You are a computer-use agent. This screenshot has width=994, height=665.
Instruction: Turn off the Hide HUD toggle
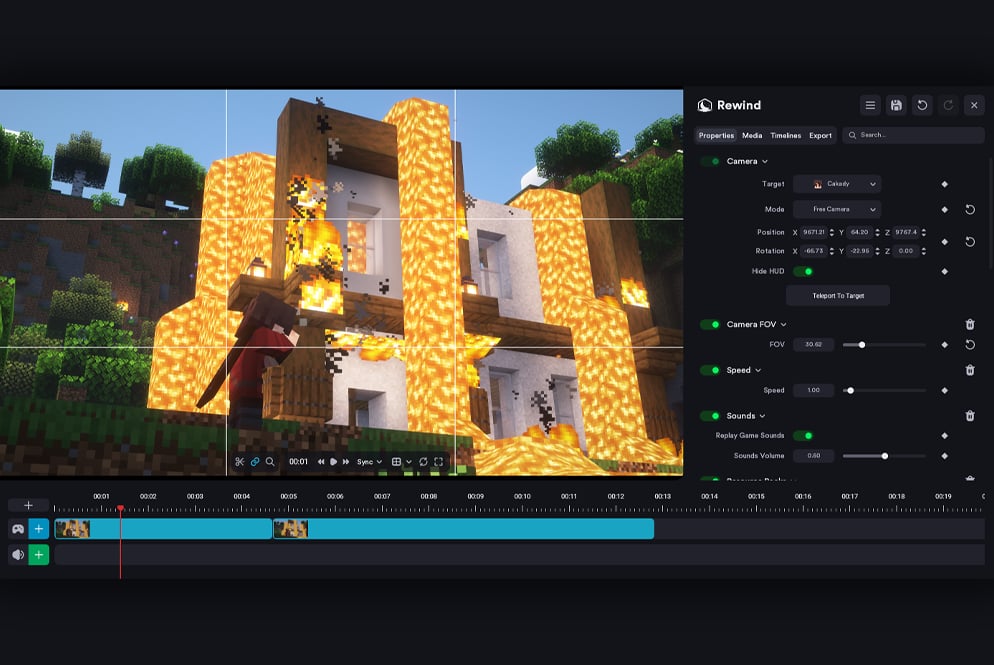pyautogui.click(x=807, y=270)
